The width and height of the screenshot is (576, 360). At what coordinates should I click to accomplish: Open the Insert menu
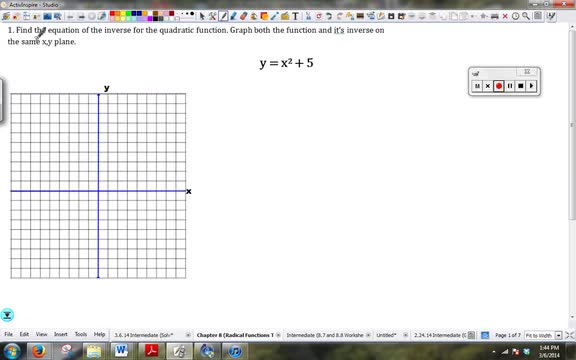(x=61, y=334)
